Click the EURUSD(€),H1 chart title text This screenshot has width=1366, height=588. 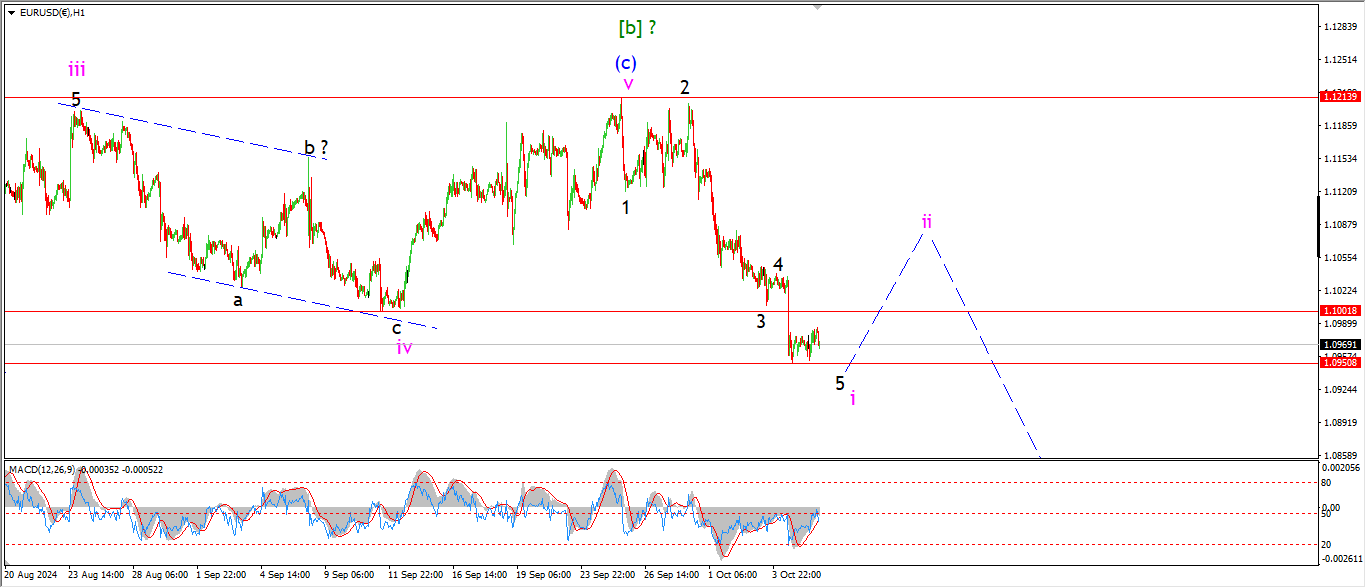[52, 12]
